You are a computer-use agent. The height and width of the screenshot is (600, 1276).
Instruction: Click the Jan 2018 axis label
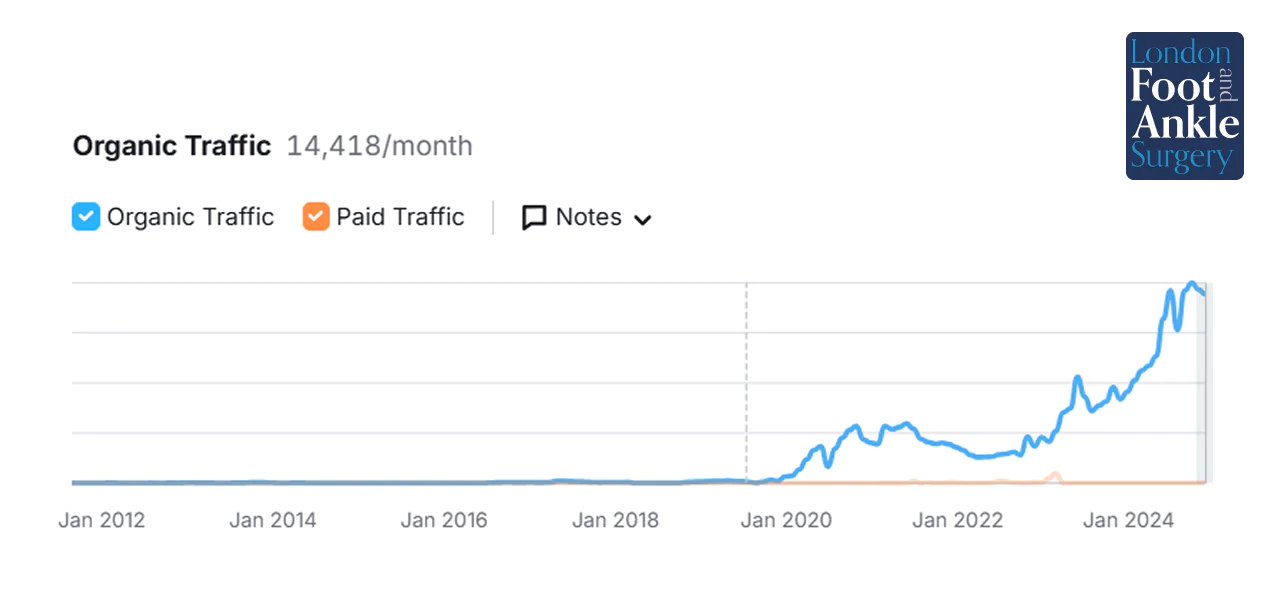click(x=615, y=520)
